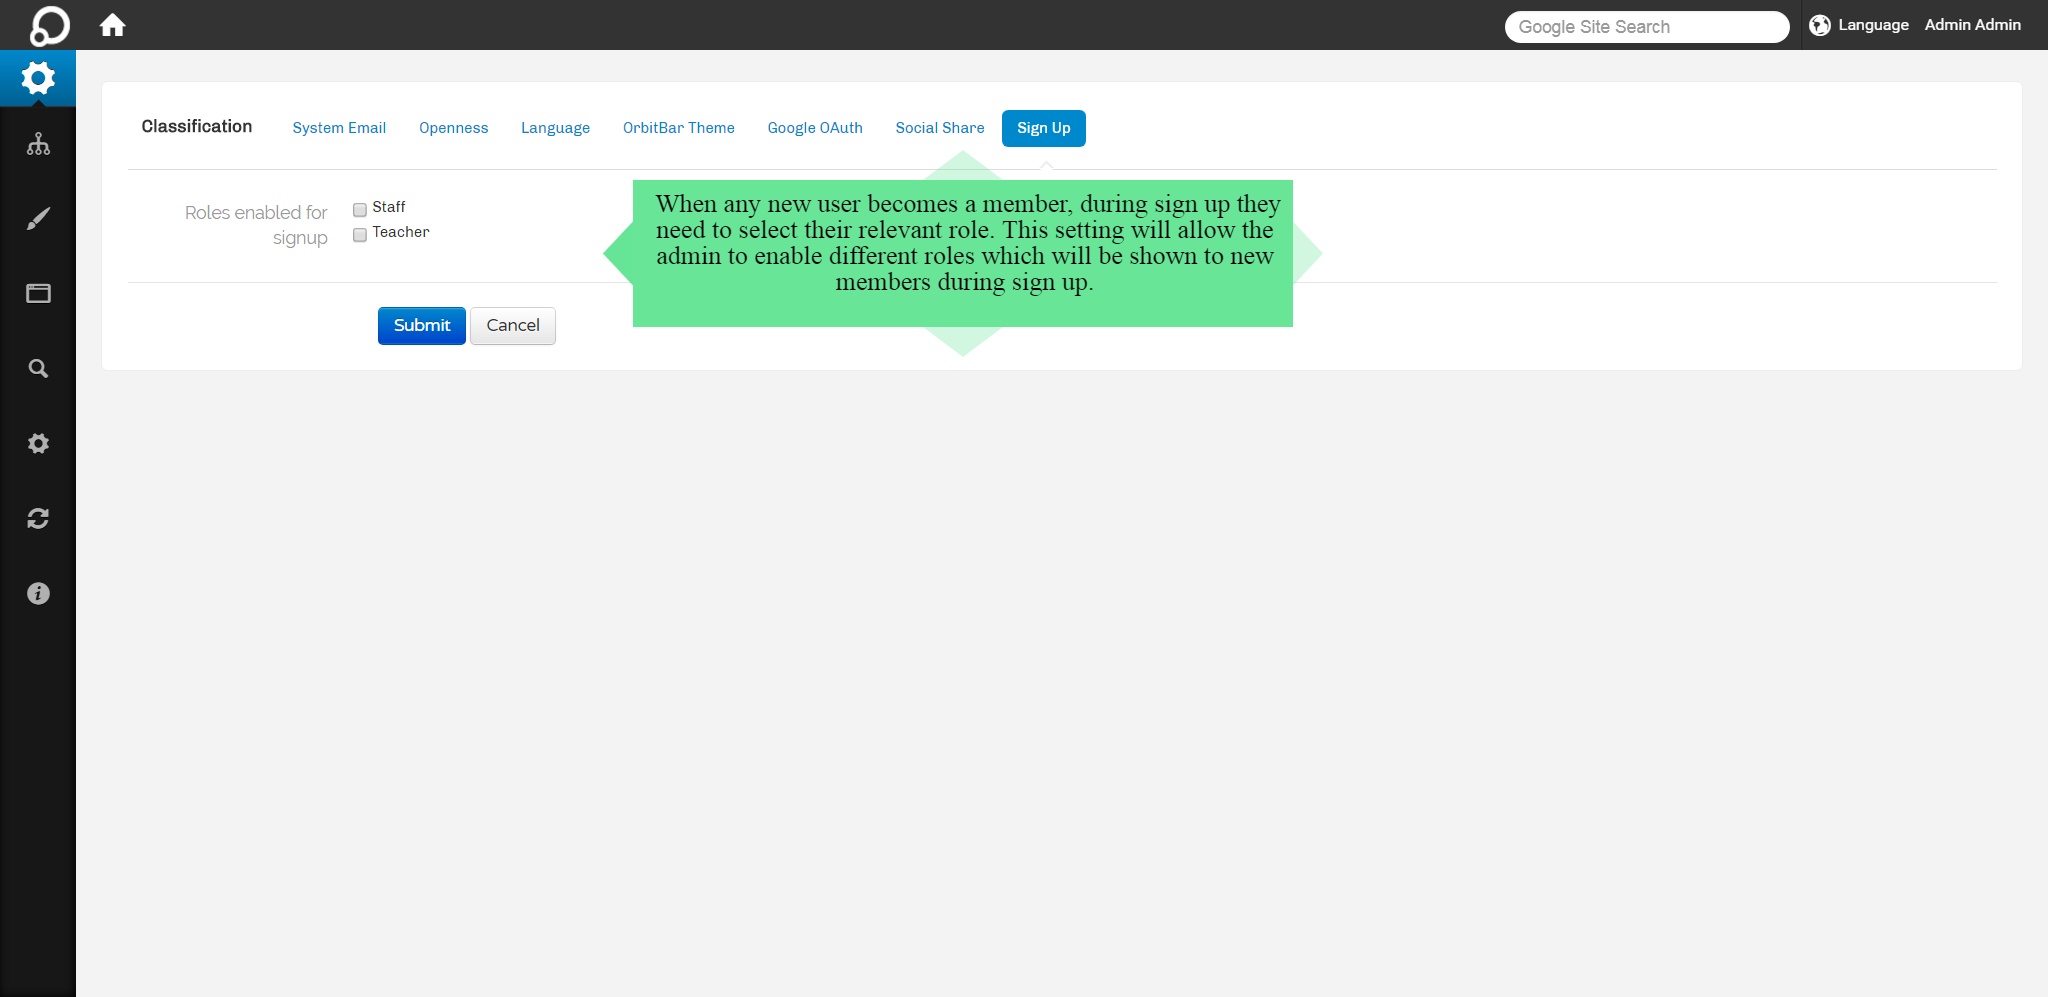Open the lower gear preferences icon
The image size is (2048, 997).
click(38, 443)
